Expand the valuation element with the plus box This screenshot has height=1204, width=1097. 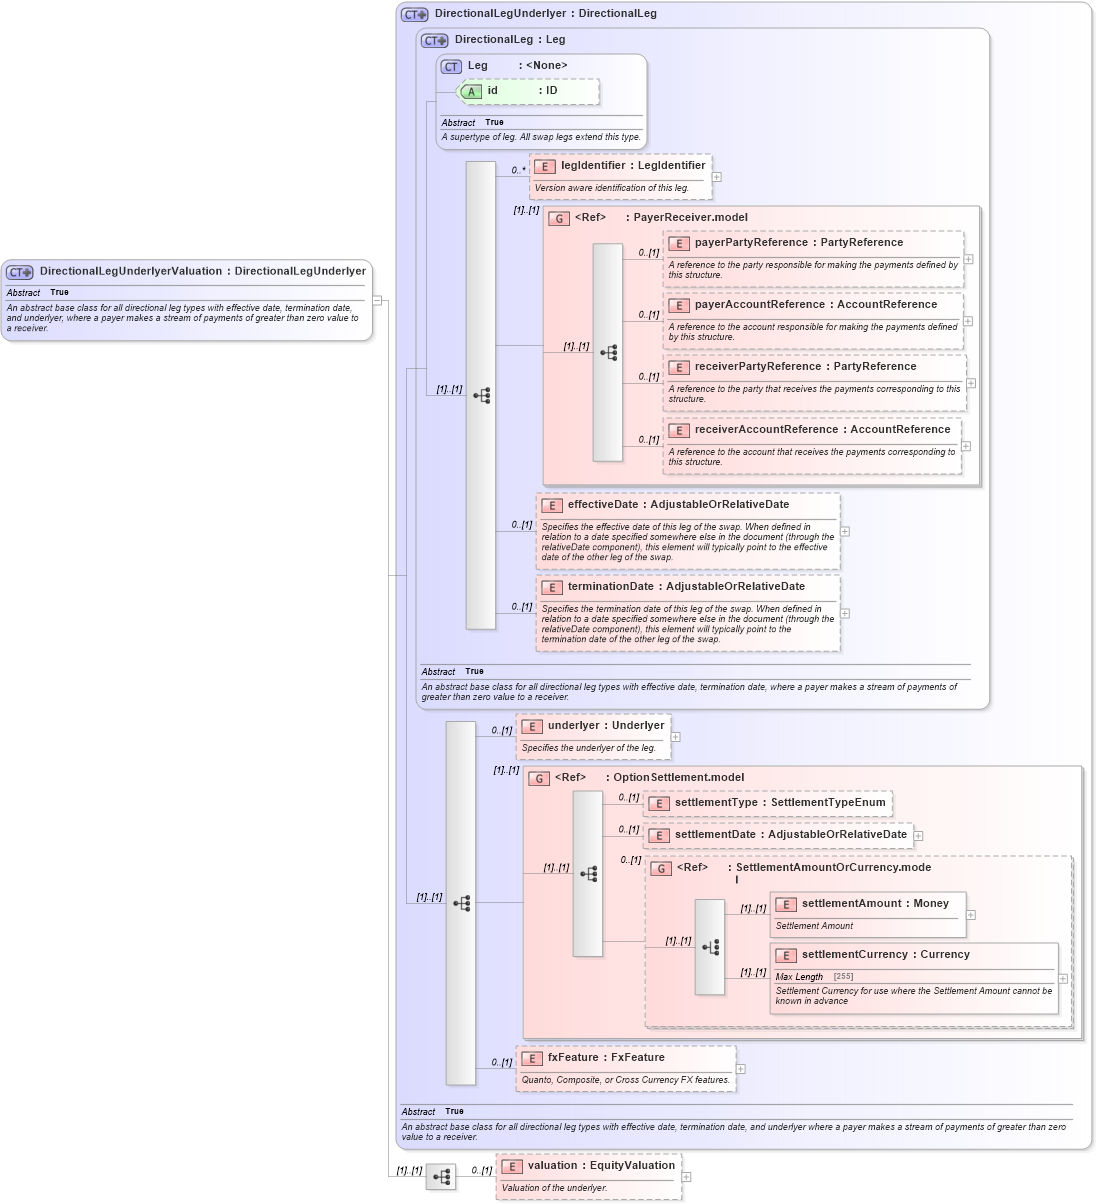(685, 1177)
